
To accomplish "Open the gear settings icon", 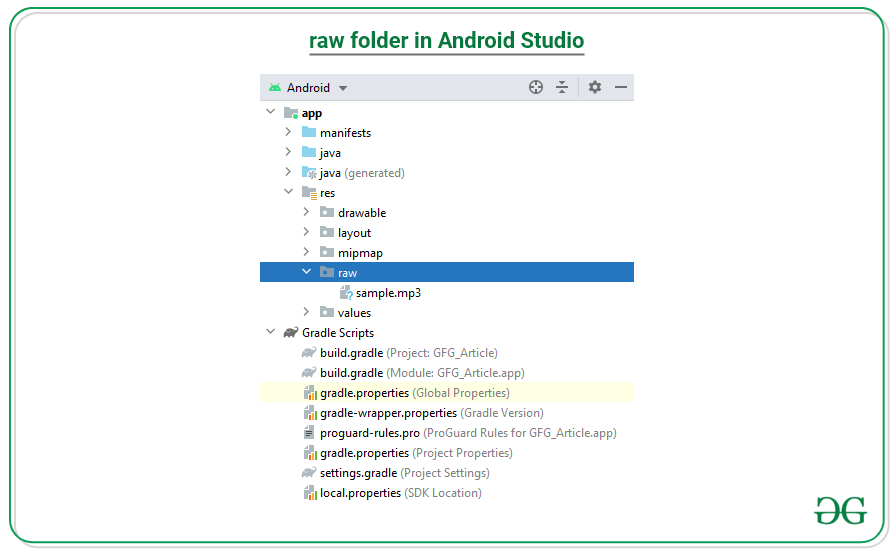I will point(595,88).
